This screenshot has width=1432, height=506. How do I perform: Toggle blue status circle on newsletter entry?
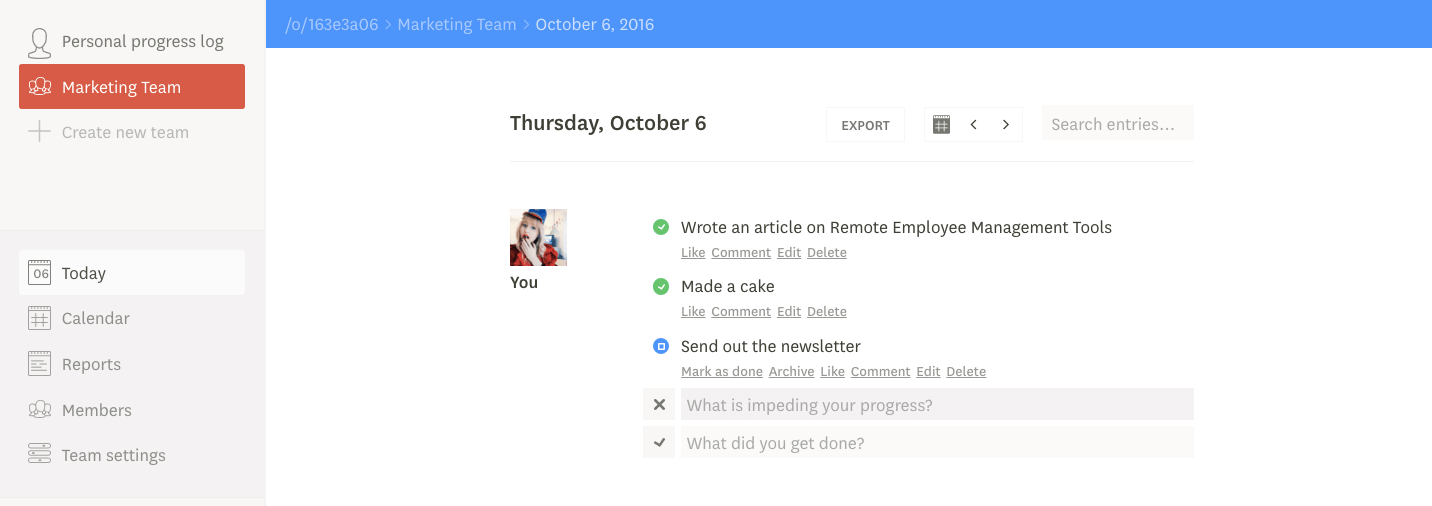tap(661, 346)
